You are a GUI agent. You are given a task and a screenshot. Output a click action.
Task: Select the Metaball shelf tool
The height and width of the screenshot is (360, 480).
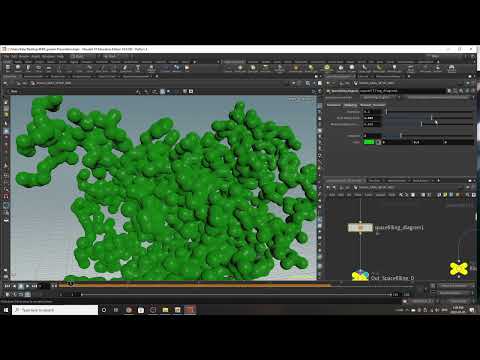pyautogui.click(x=177, y=68)
